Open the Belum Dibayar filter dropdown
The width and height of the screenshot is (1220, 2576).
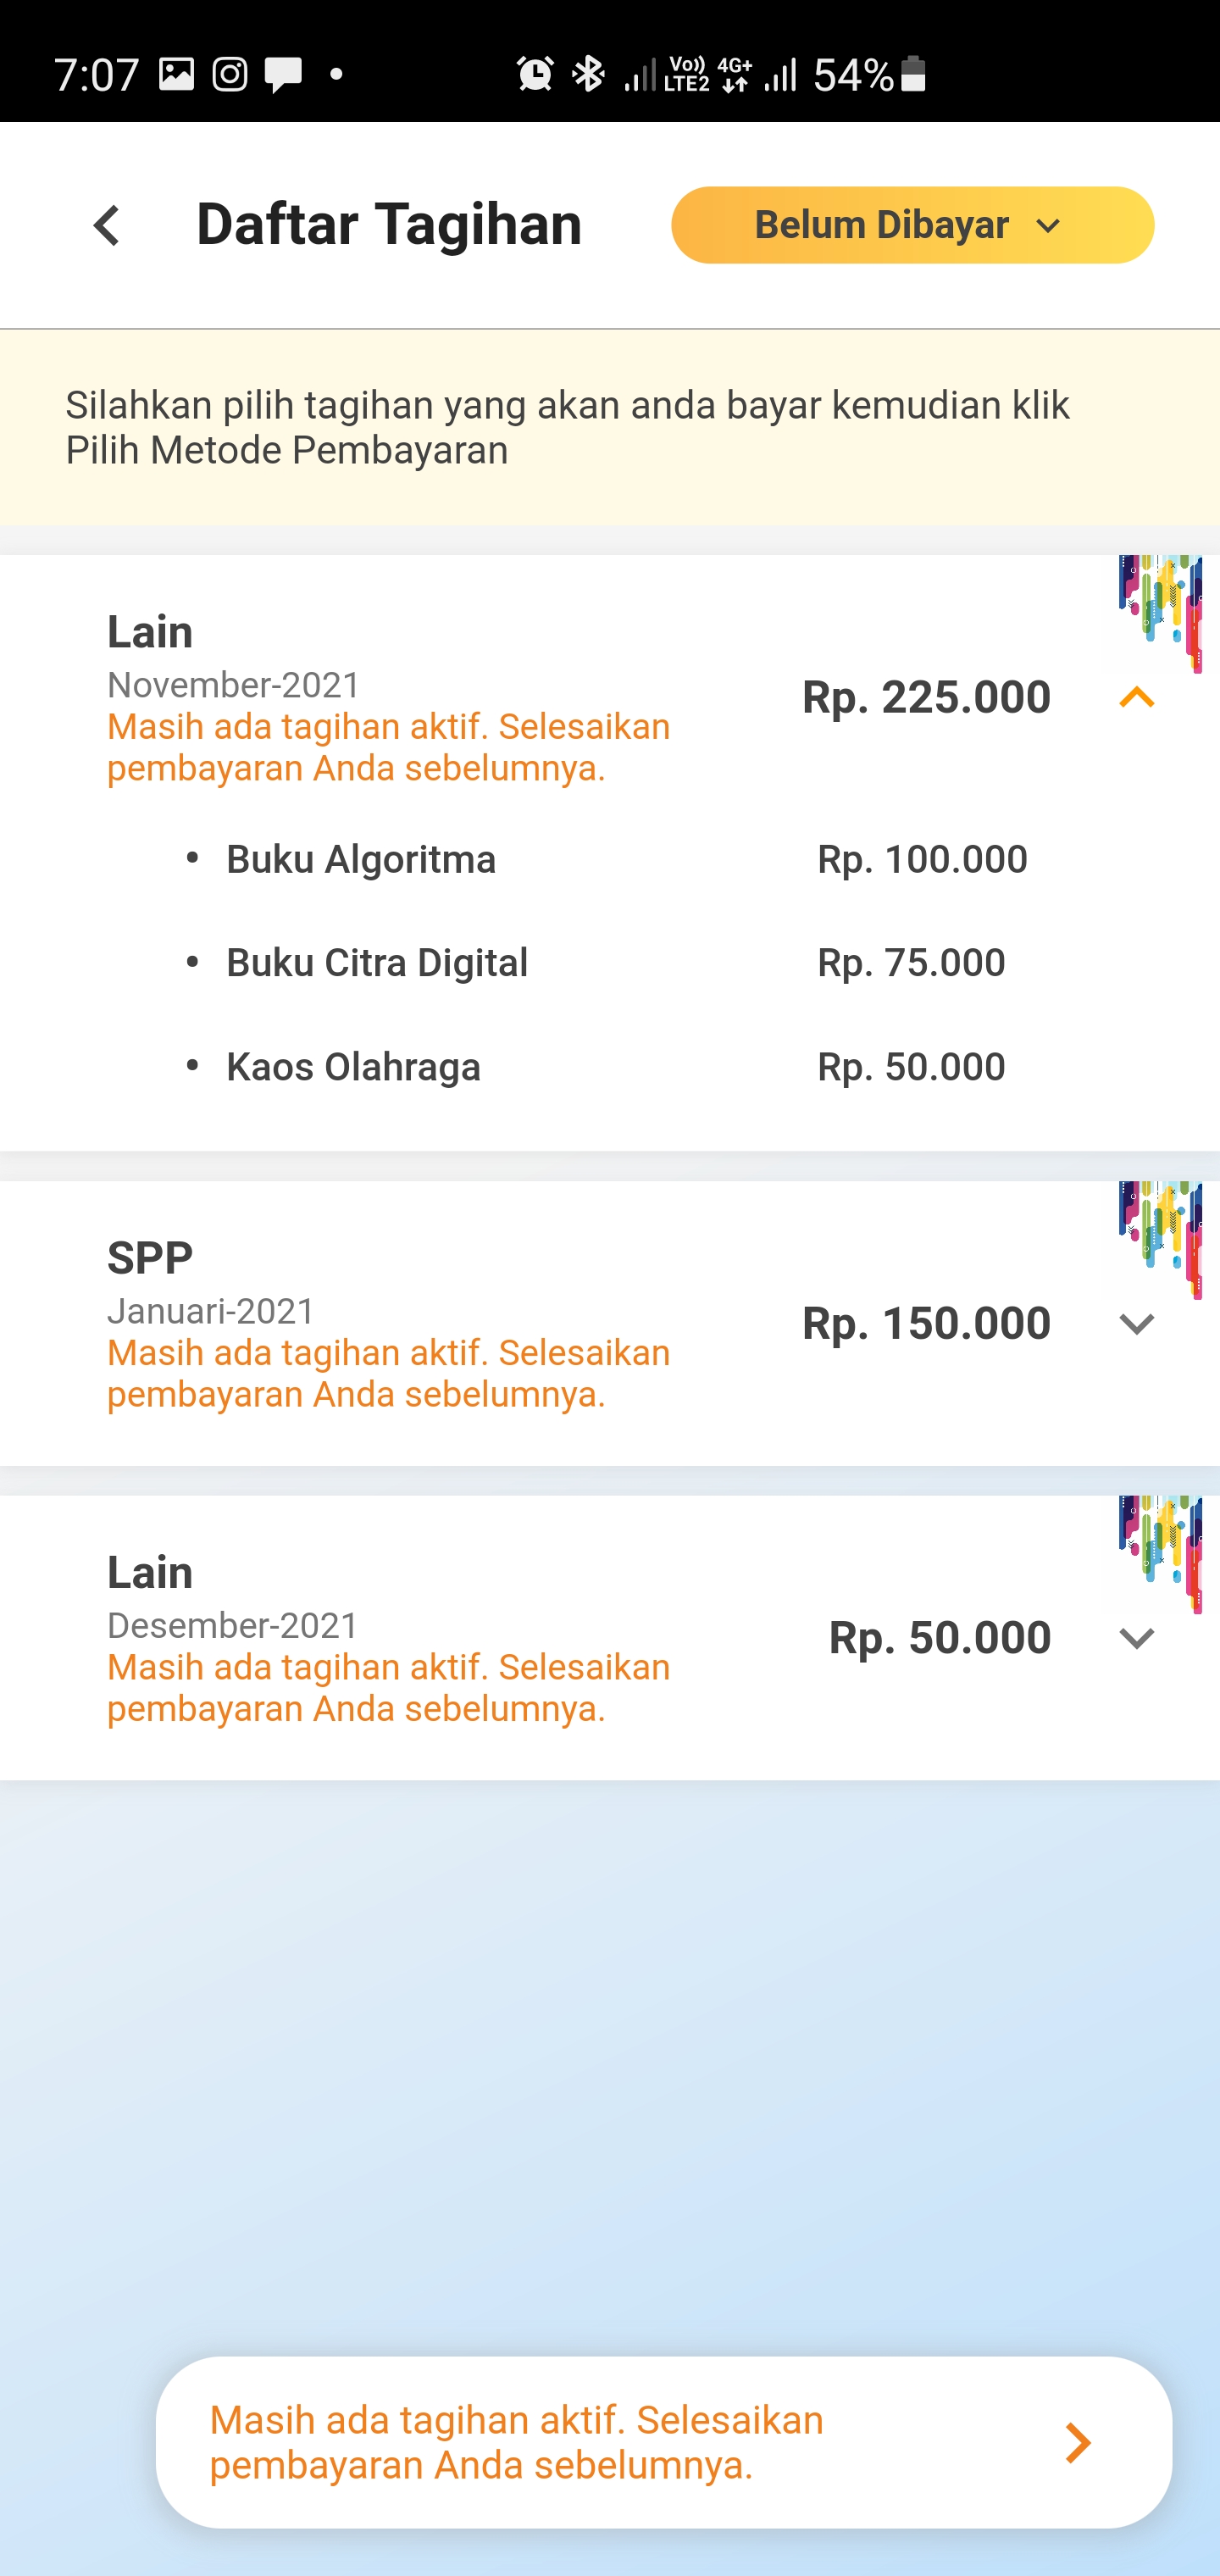point(911,225)
